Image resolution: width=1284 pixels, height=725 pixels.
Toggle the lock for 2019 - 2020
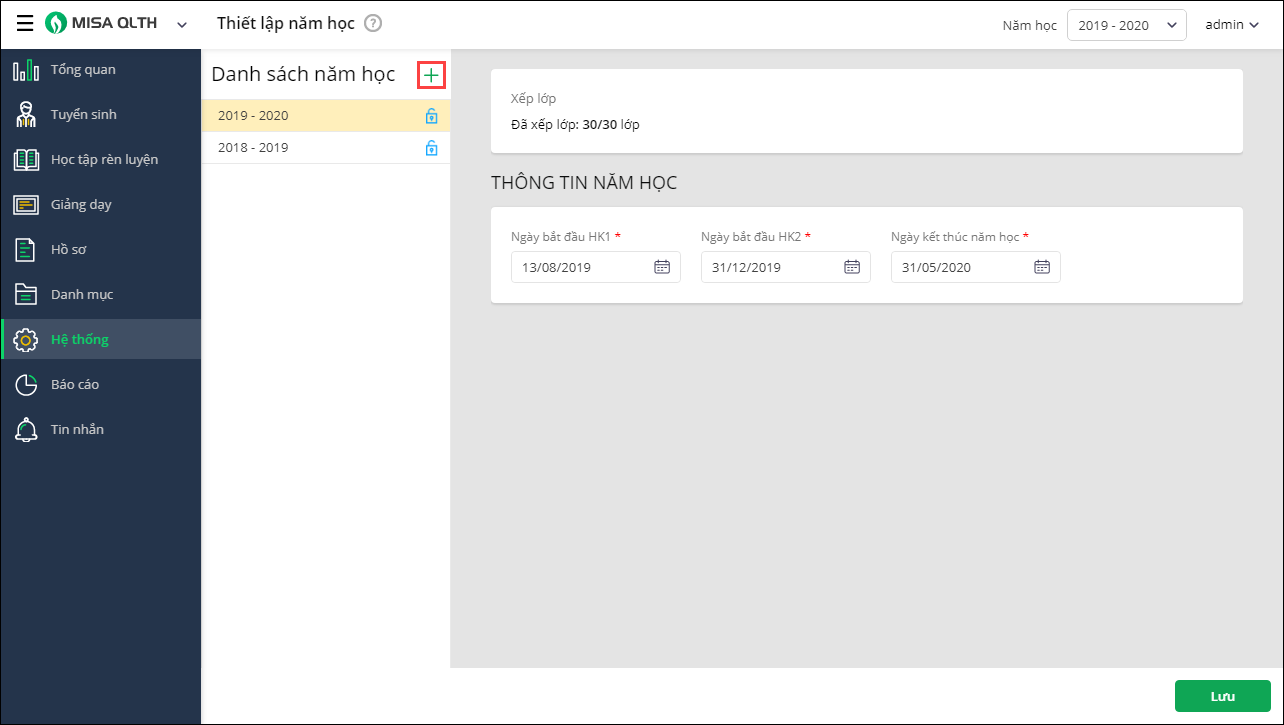431,116
